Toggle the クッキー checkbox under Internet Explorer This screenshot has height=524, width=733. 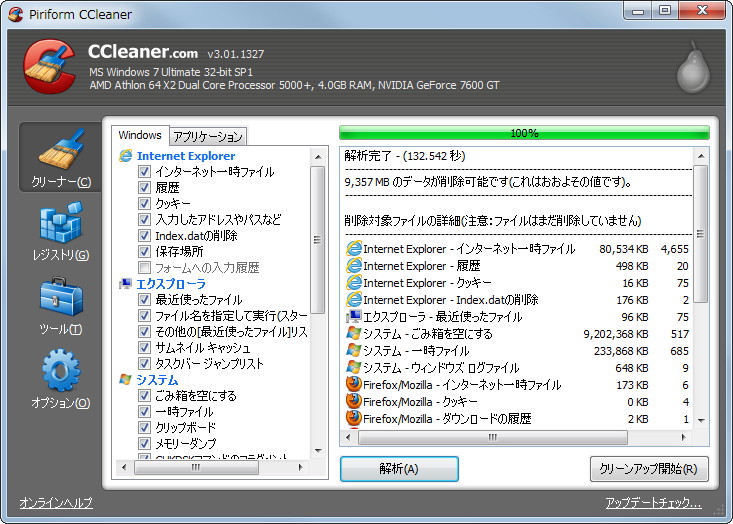click(x=144, y=203)
